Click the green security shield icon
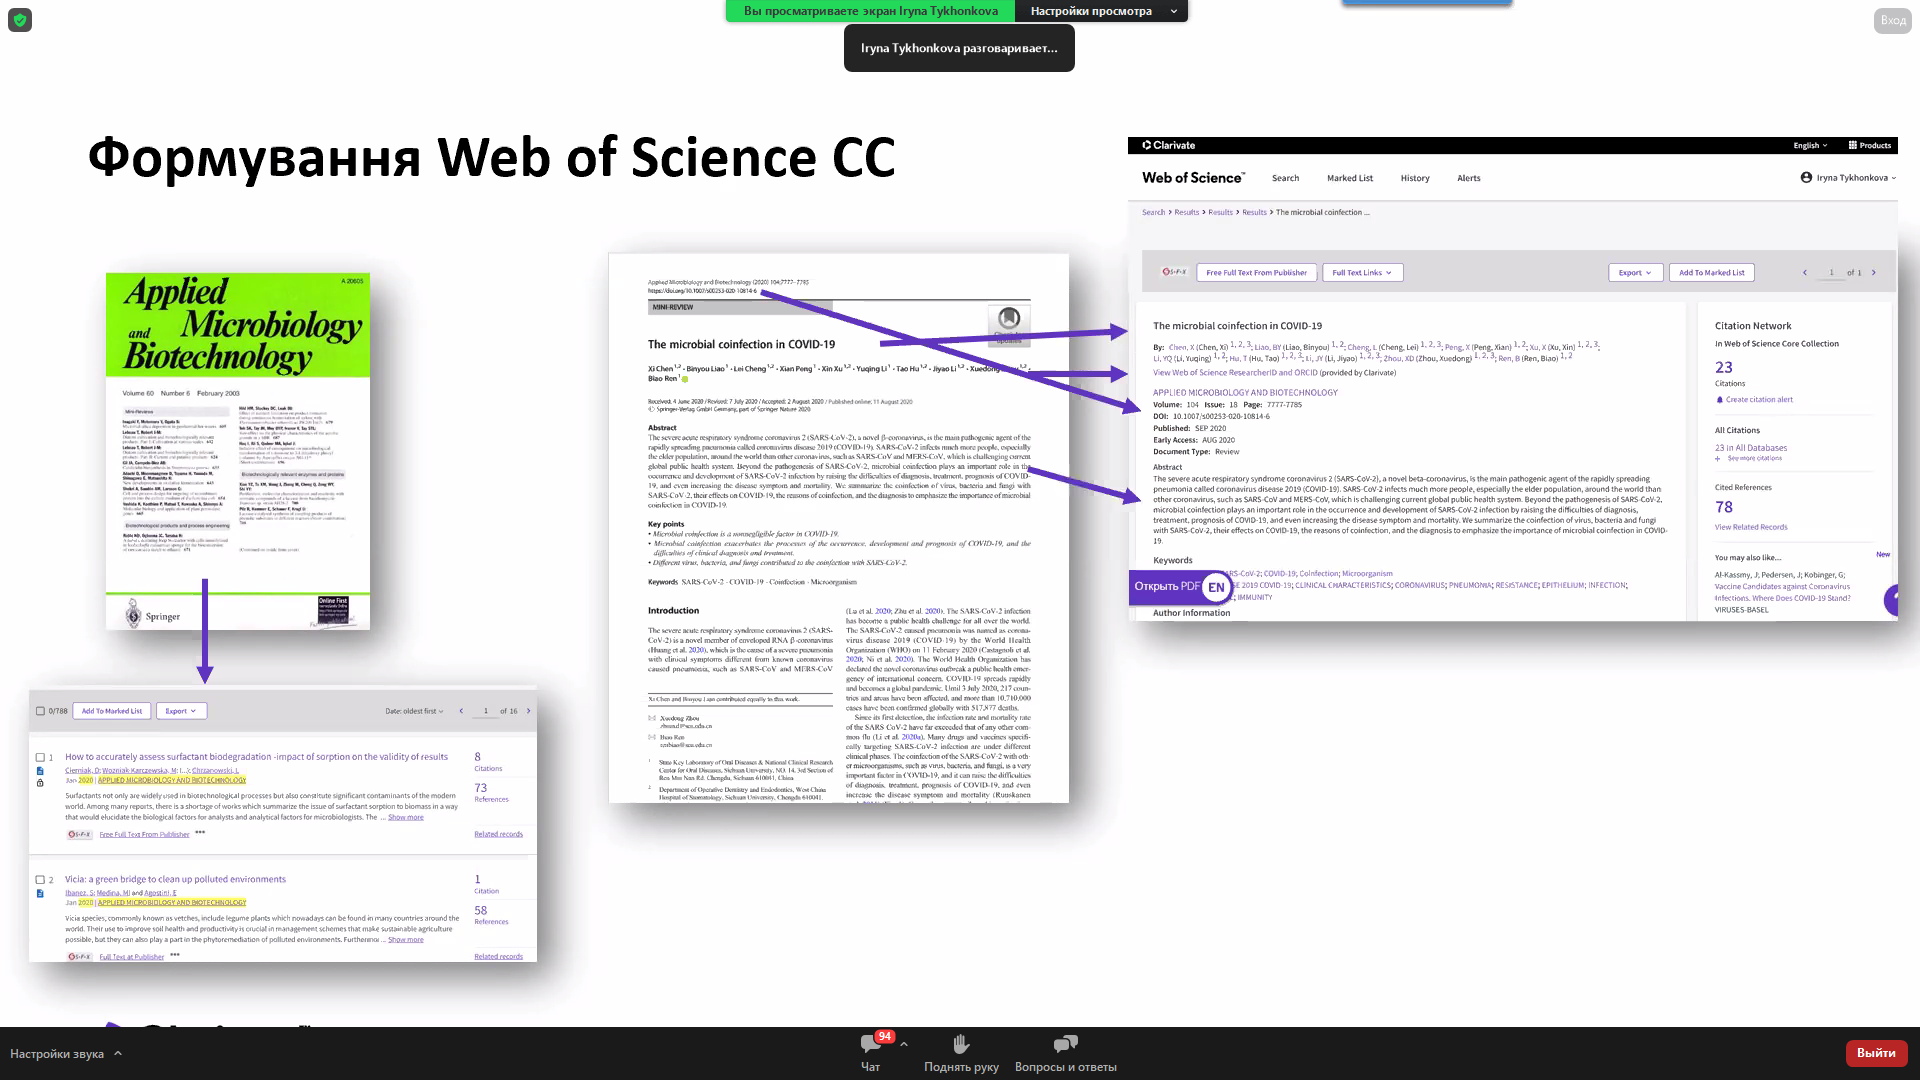Viewport: 1920px width, 1080px height. (x=20, y=20)
